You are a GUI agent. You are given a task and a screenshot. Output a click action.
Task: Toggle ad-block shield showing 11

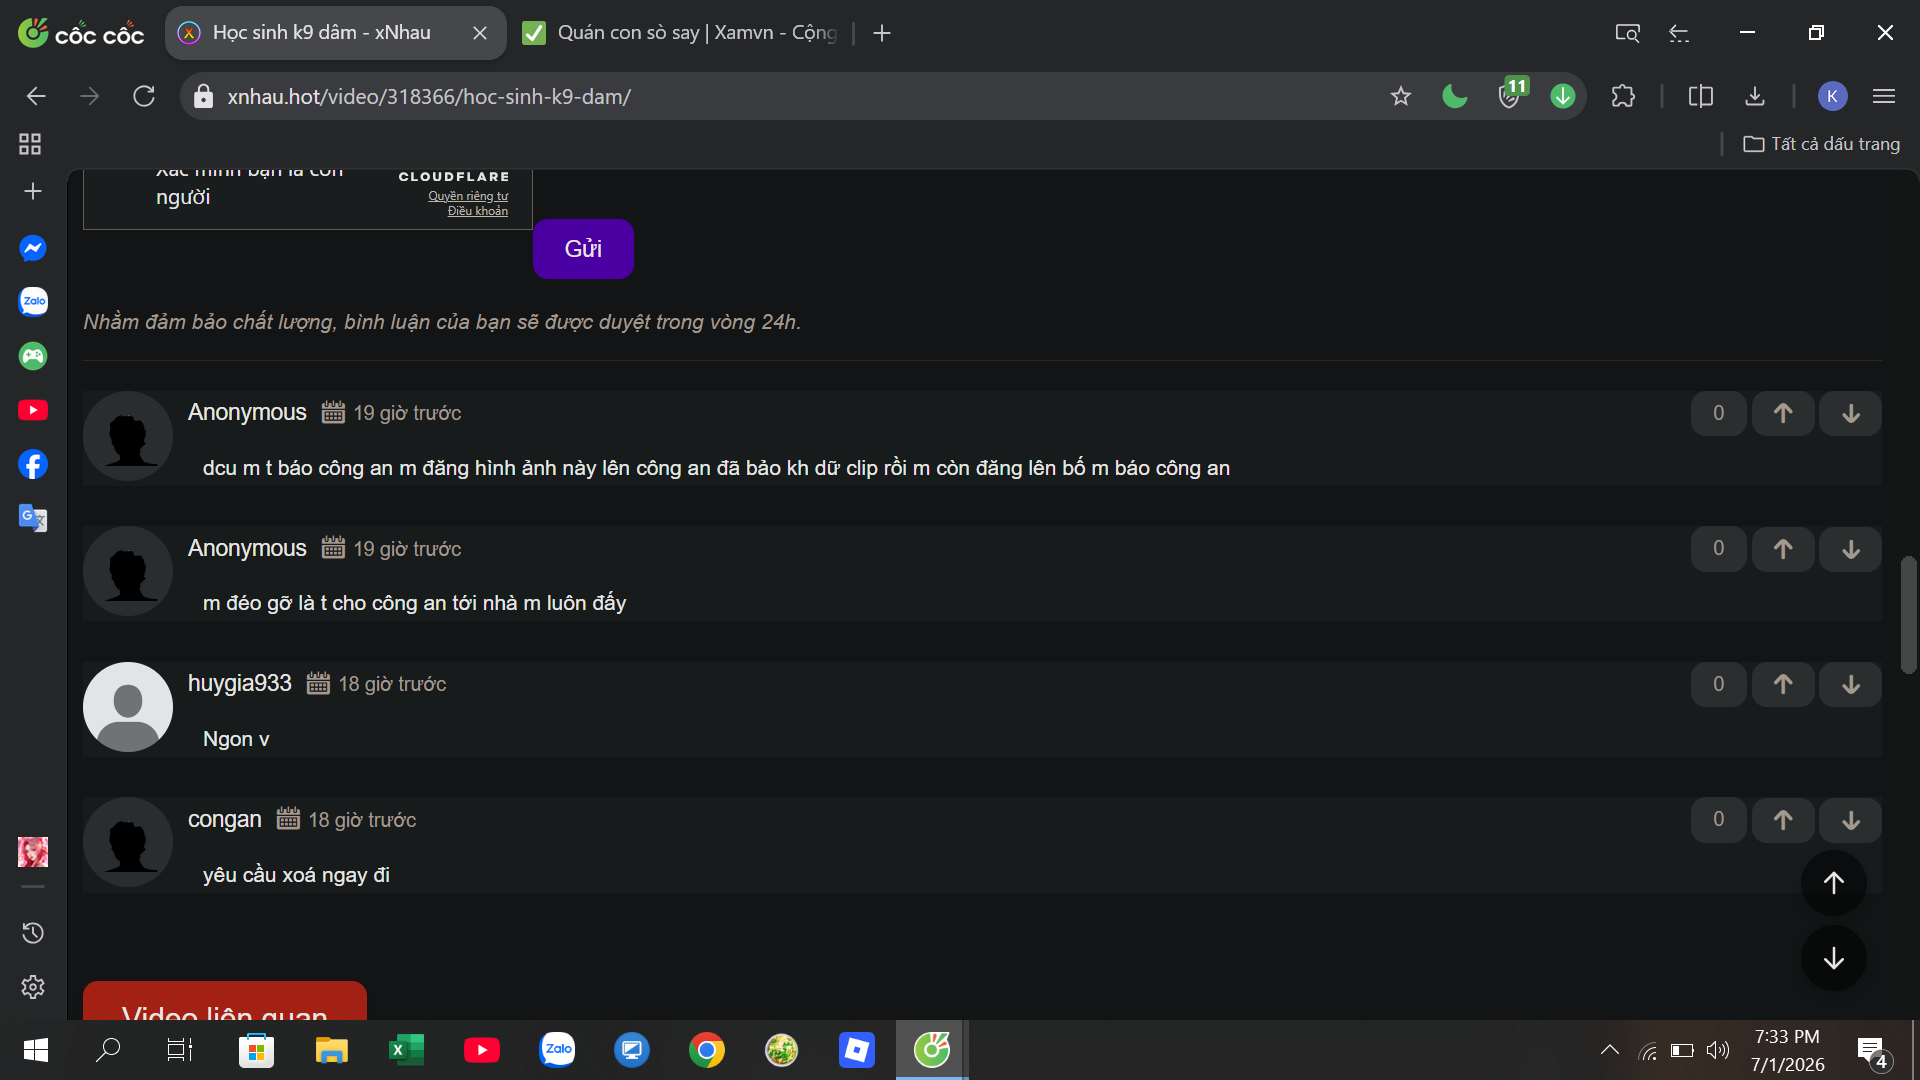tap(1510, 96)
